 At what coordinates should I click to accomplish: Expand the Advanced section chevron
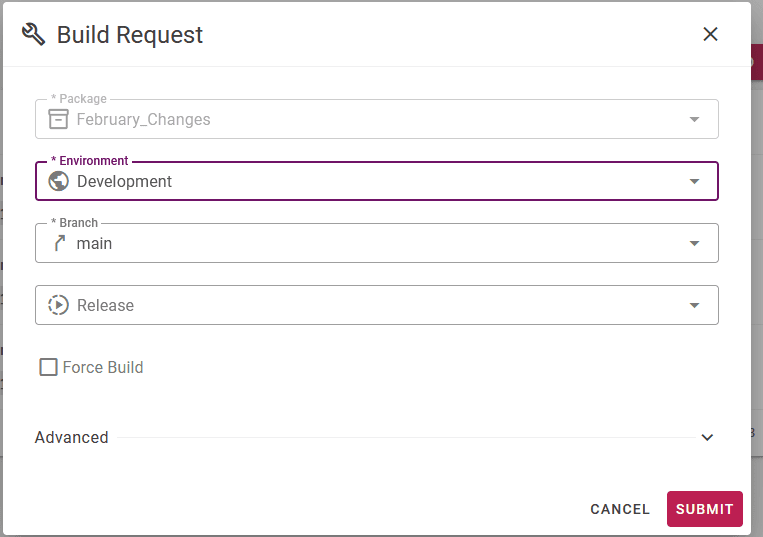tap(707, 437)
